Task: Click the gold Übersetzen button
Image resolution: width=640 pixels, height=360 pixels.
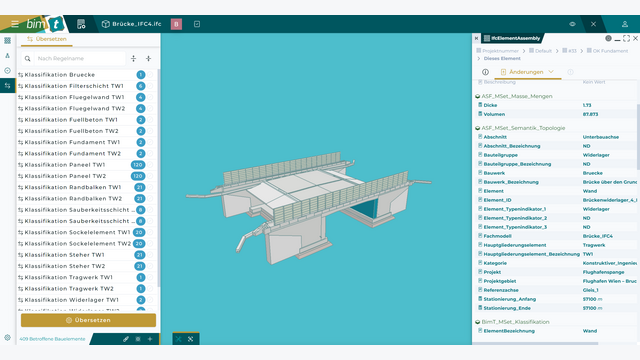Action: [x=88, y=320]
